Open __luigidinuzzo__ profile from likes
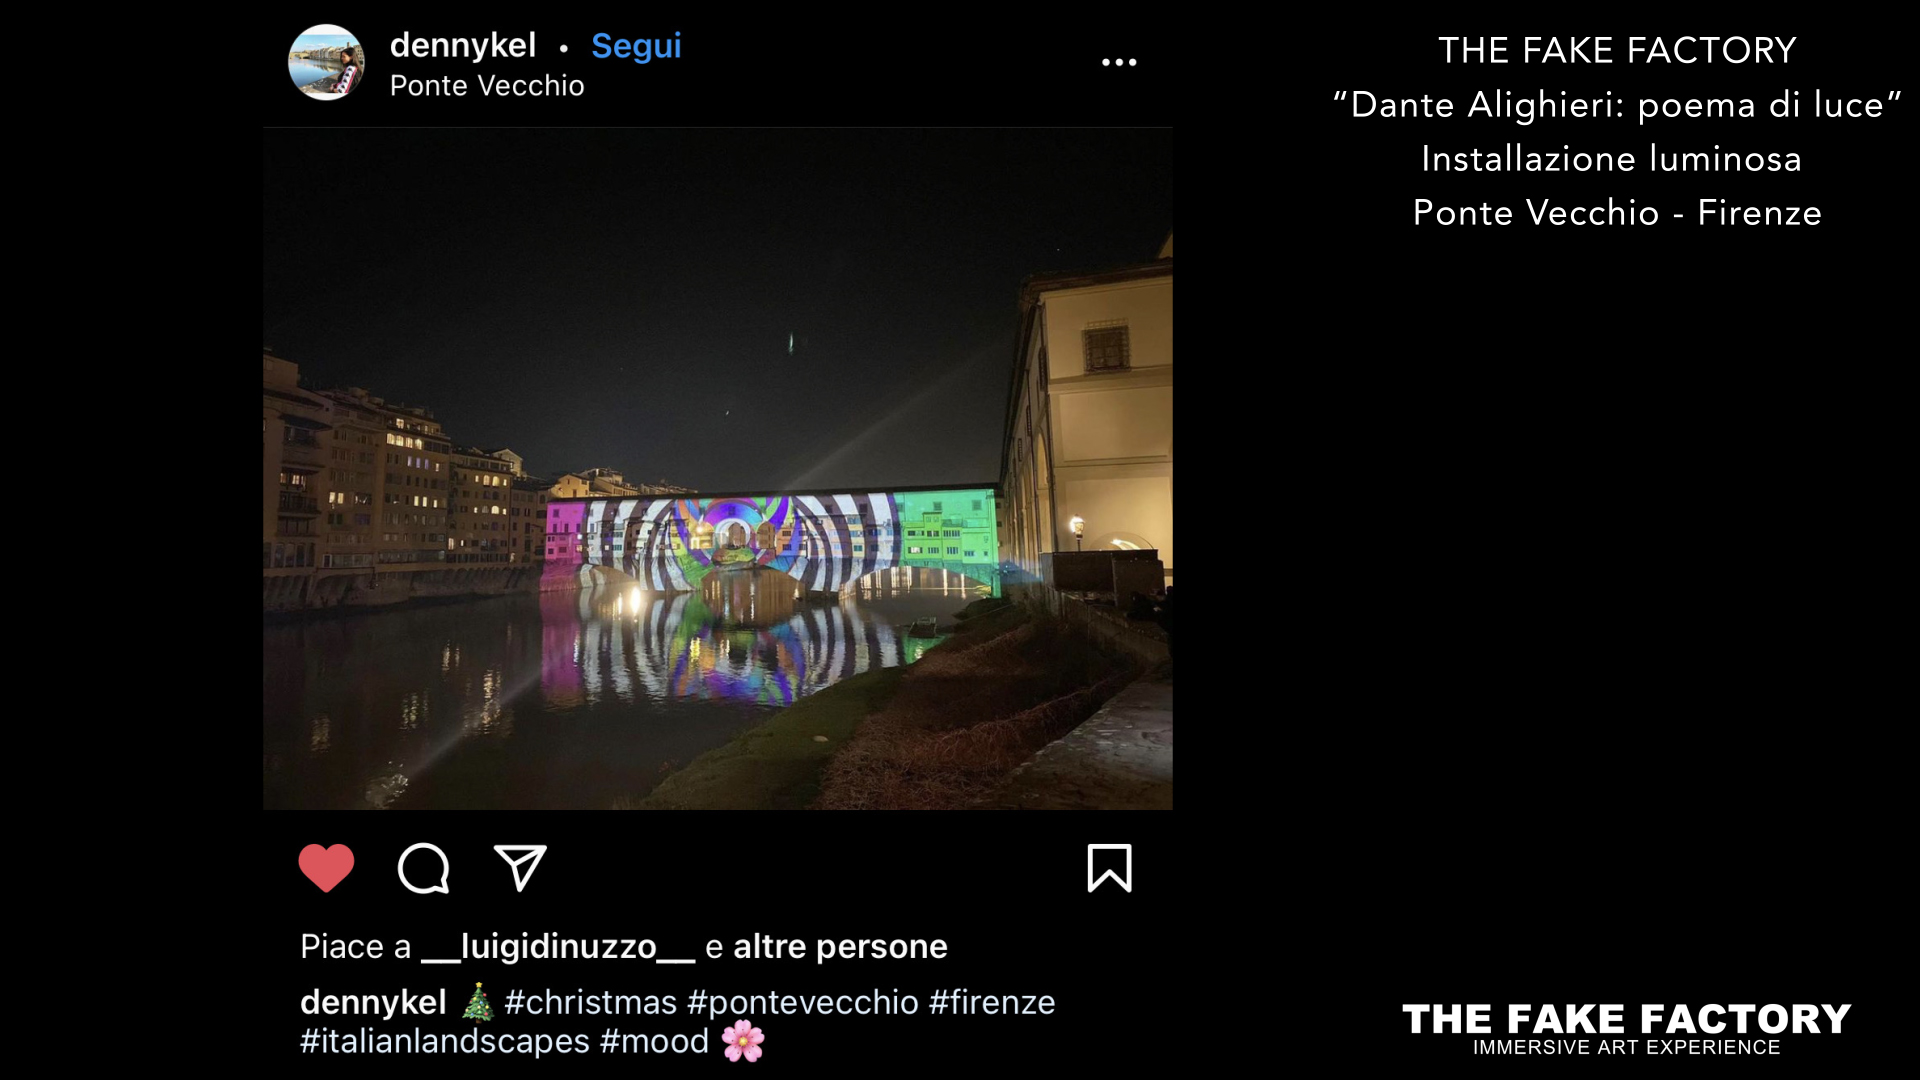Image resolution: width=1920 pixels, height=1080 pixels. pyautogui.click(x=558, y=946)
